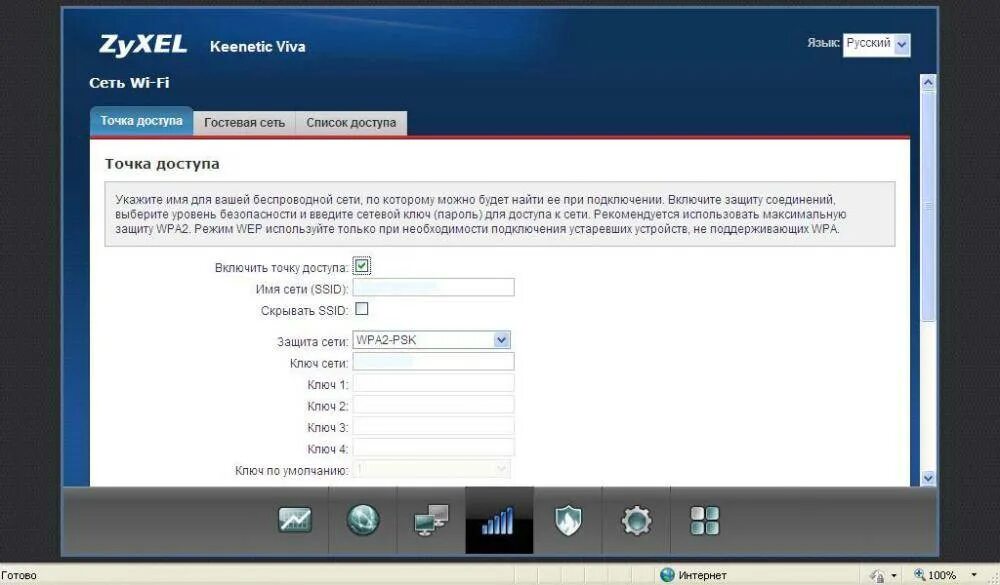This screenshot has width=1000, height=585.
Task: Click the 'Ключ сети' input field
Action: (433, 362)
